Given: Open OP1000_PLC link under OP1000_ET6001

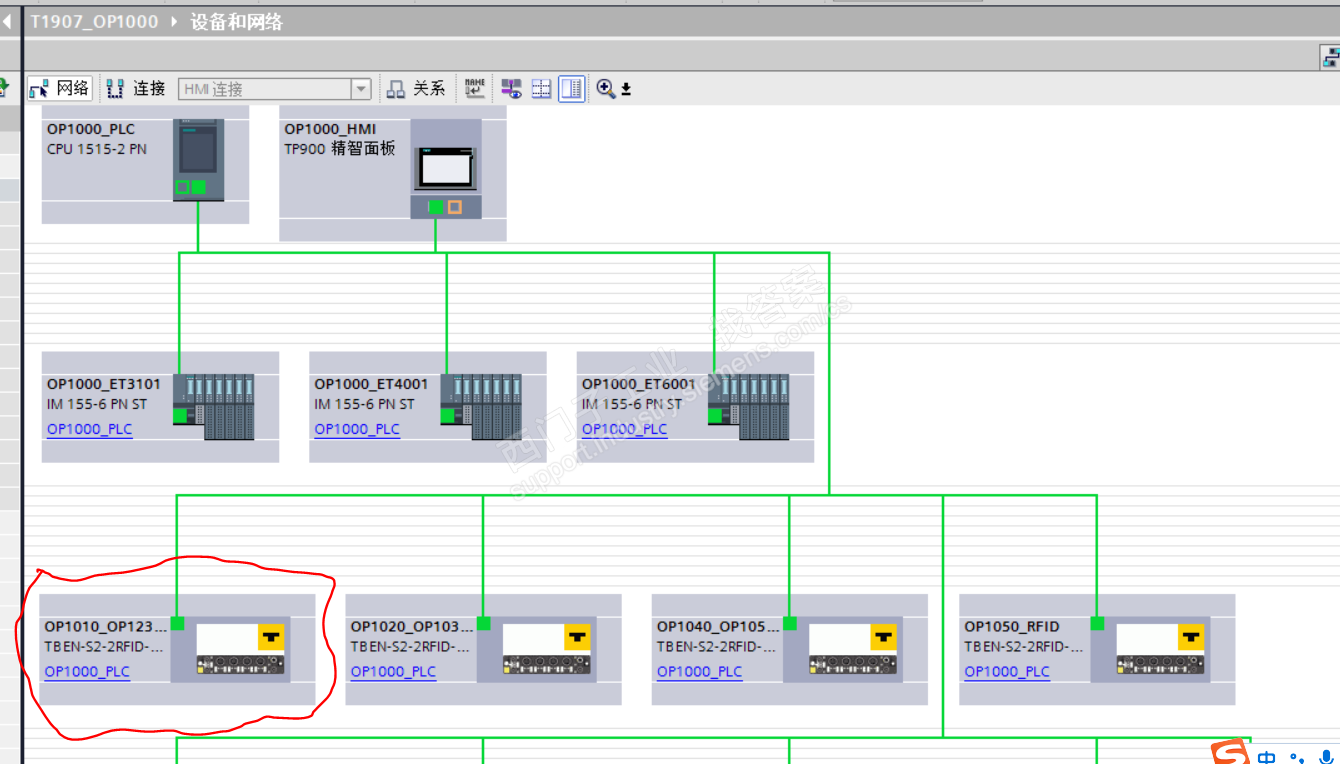Looking at the screenshot, I should tap(625, 429).
